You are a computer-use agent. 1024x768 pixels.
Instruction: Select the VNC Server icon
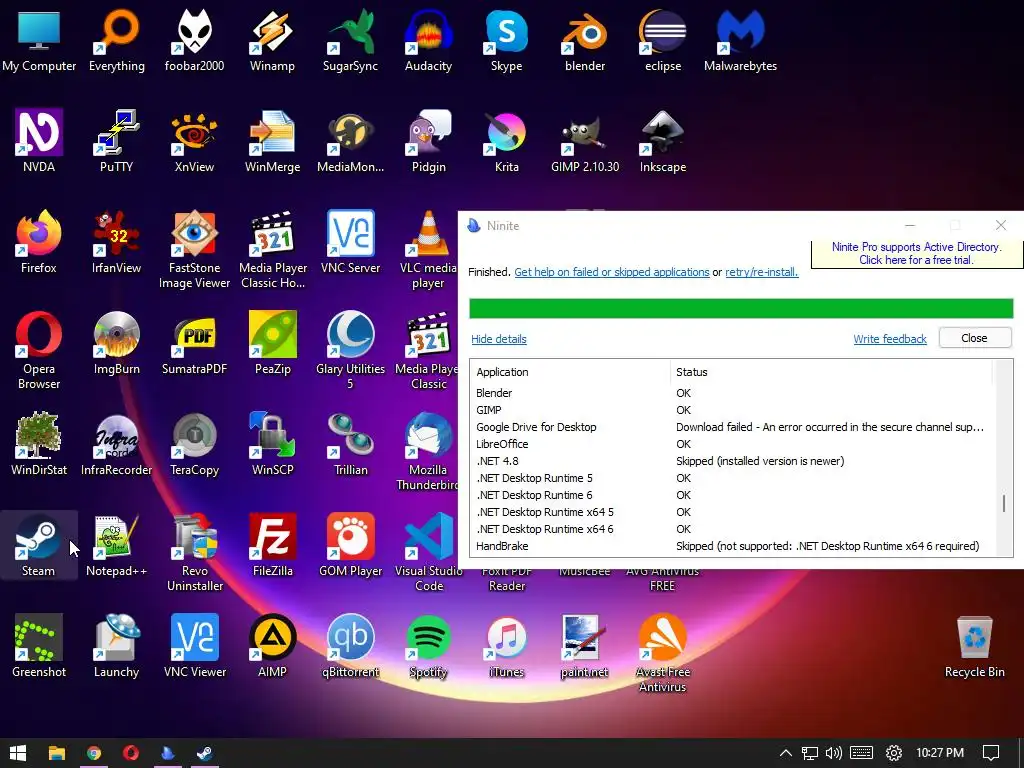coord(351,242)
